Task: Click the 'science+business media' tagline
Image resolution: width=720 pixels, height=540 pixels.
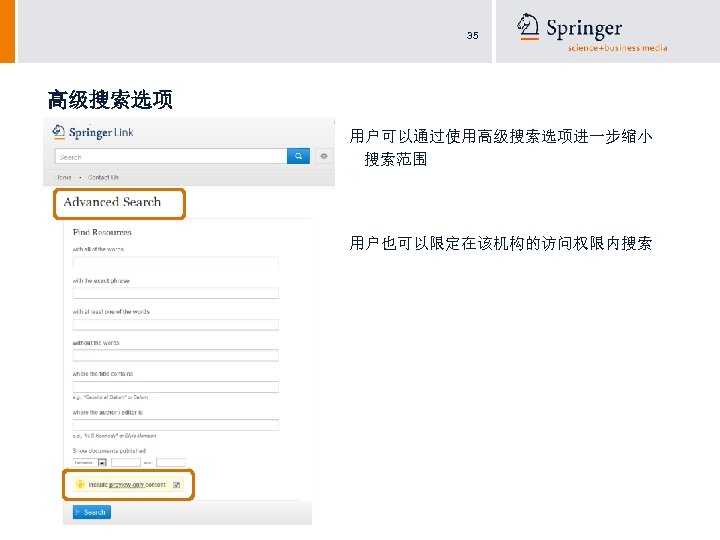Action: [x=618, y=48]
